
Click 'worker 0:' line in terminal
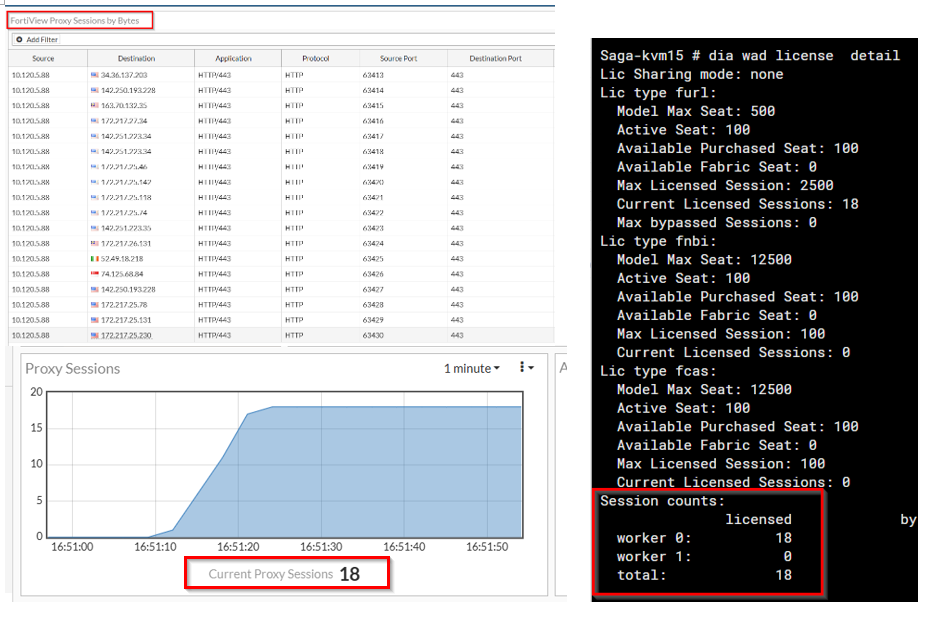point(704,538)
